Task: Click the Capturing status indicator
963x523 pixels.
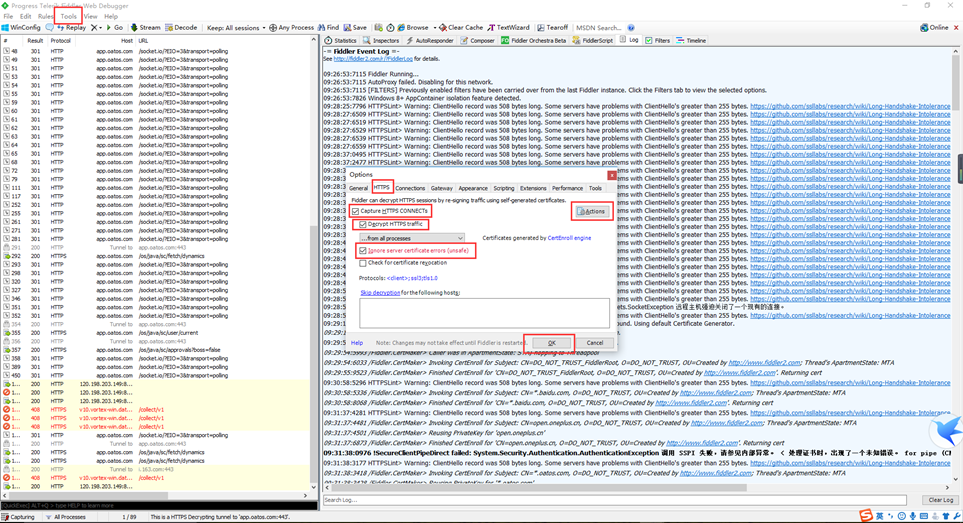Action: coord(18,517)
